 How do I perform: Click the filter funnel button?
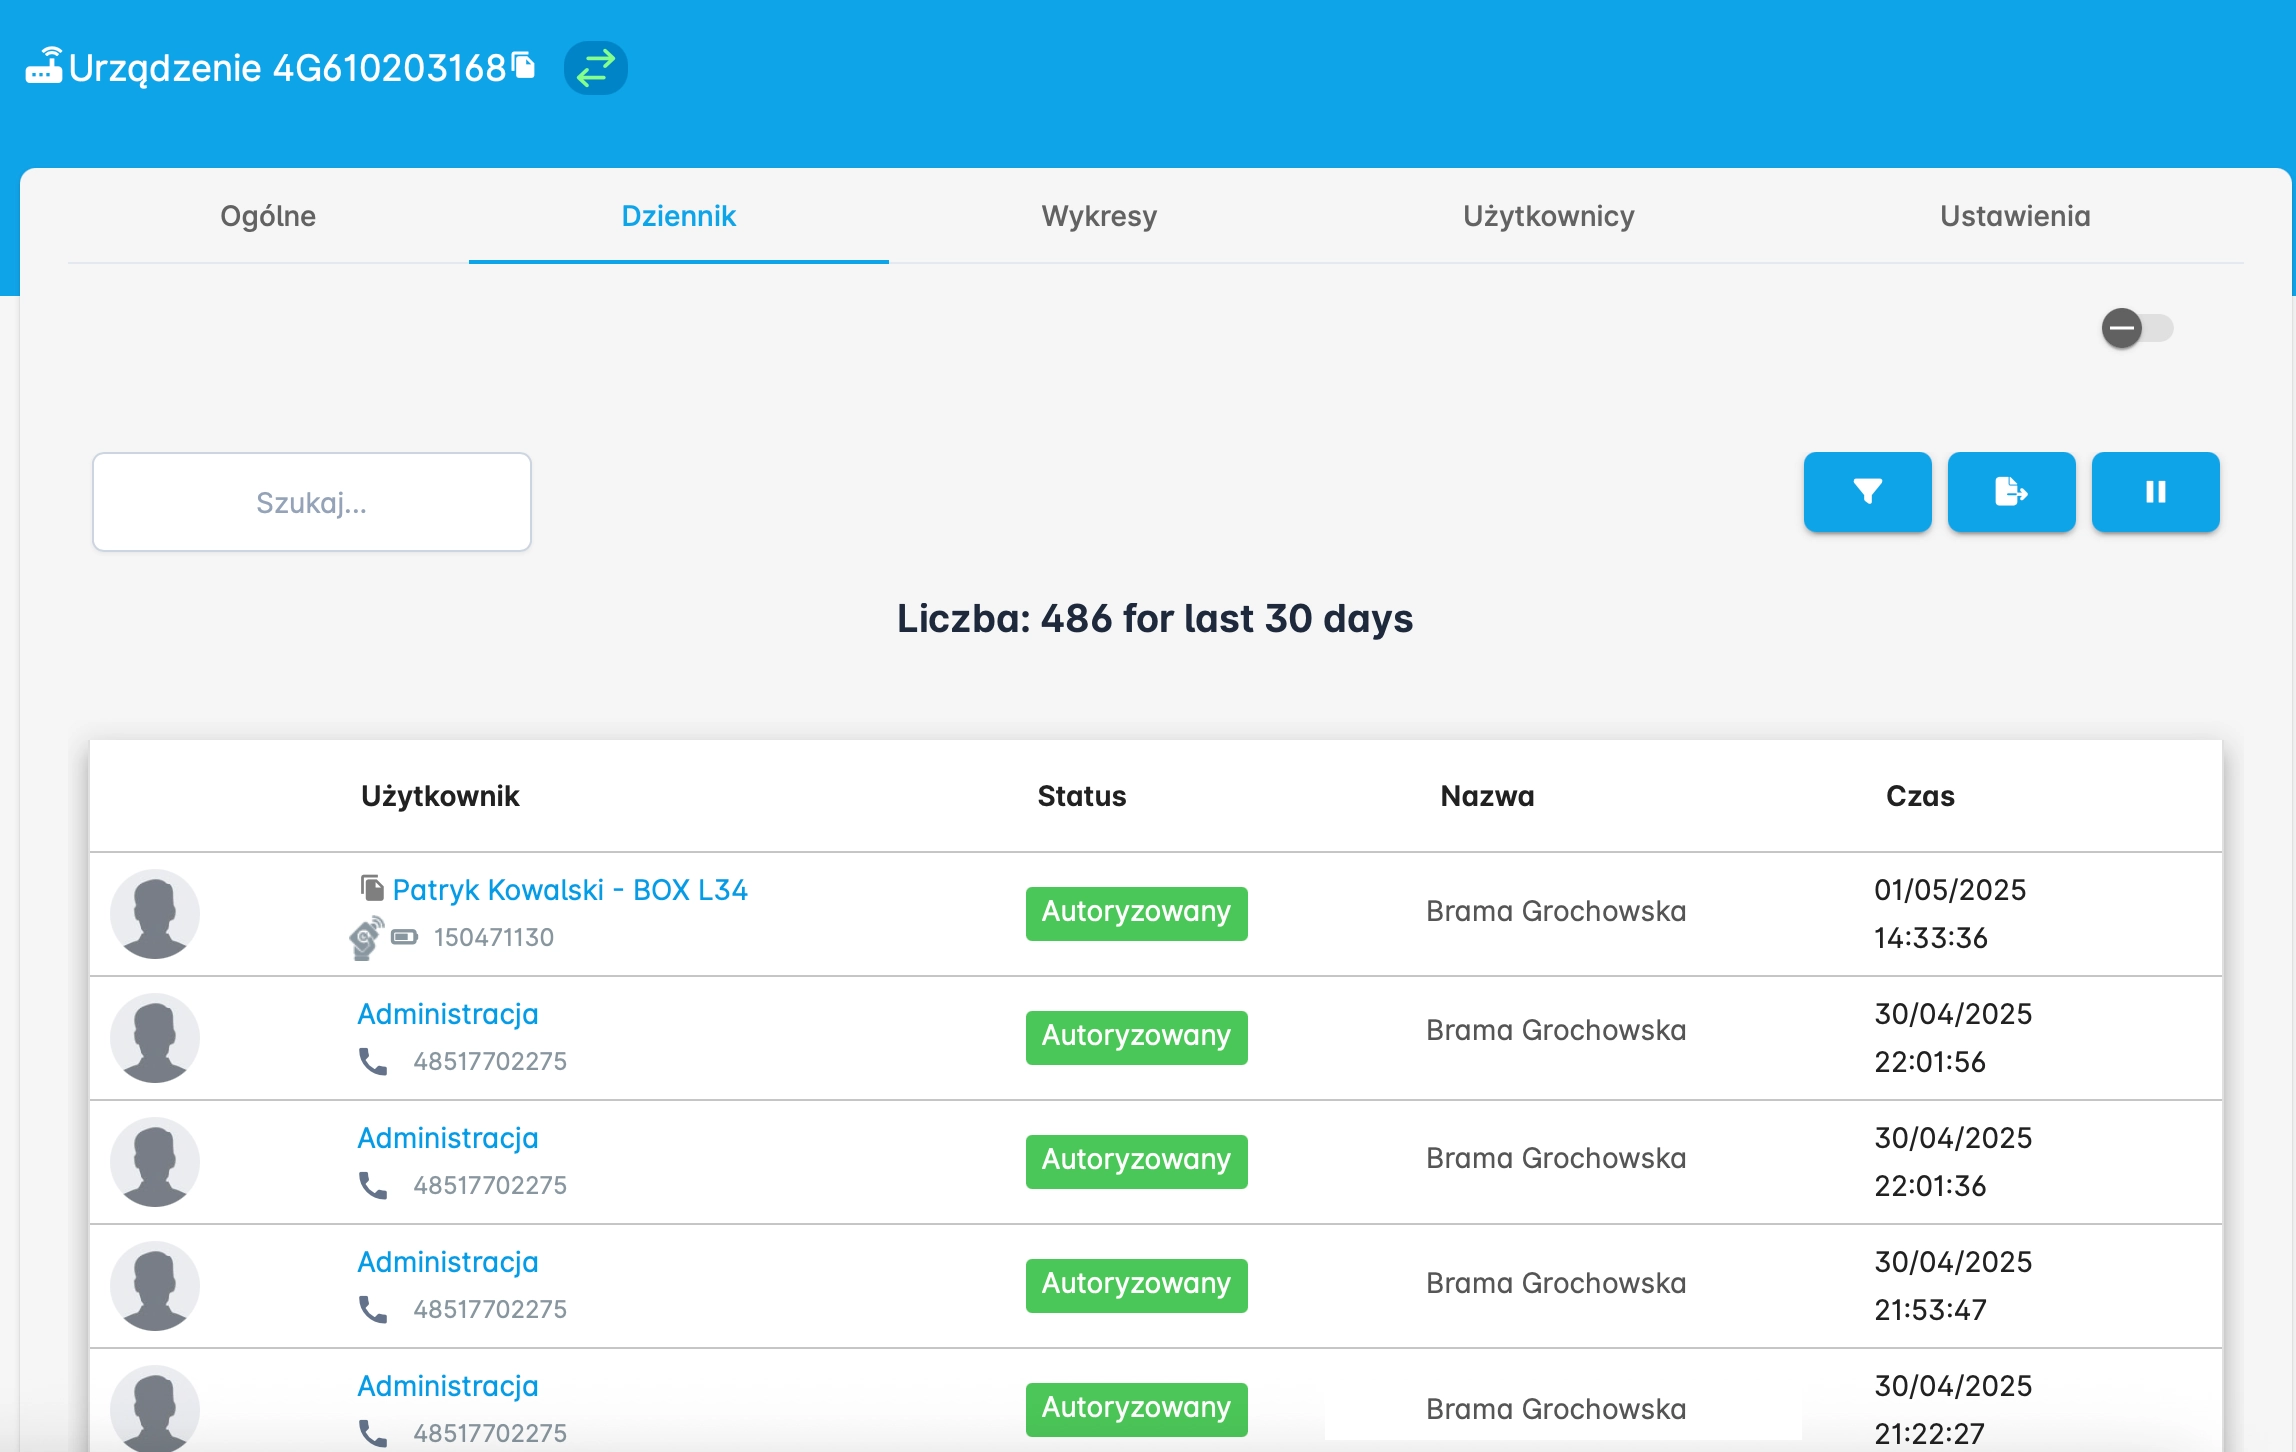1867,492
